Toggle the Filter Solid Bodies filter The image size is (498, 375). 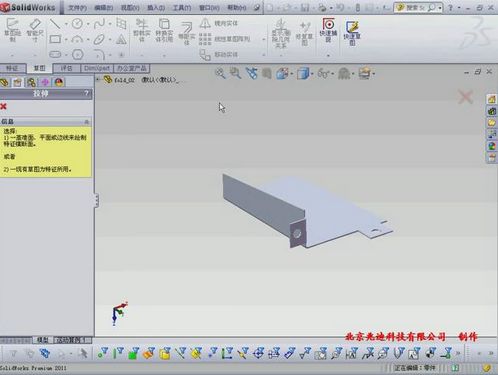click(x=165, y=353)
